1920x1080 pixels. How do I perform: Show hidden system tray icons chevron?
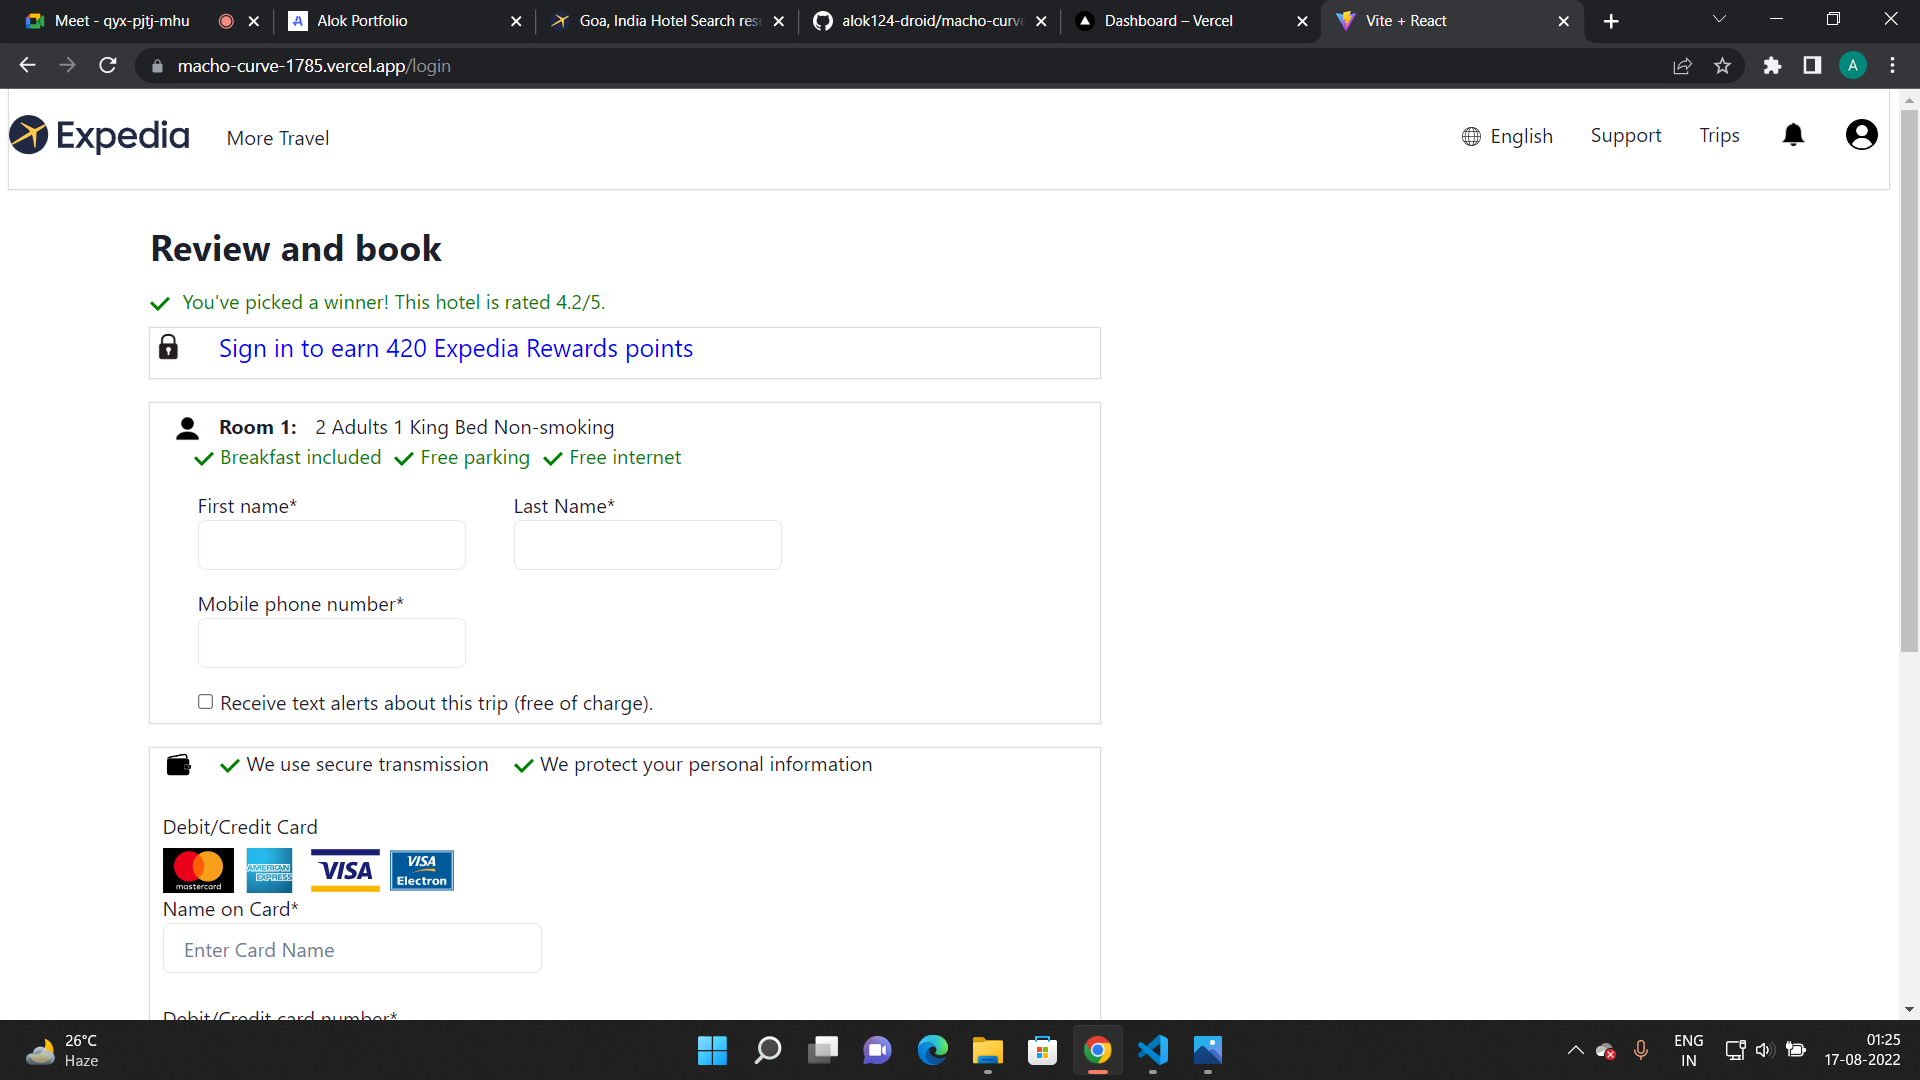point(1575,1050)
